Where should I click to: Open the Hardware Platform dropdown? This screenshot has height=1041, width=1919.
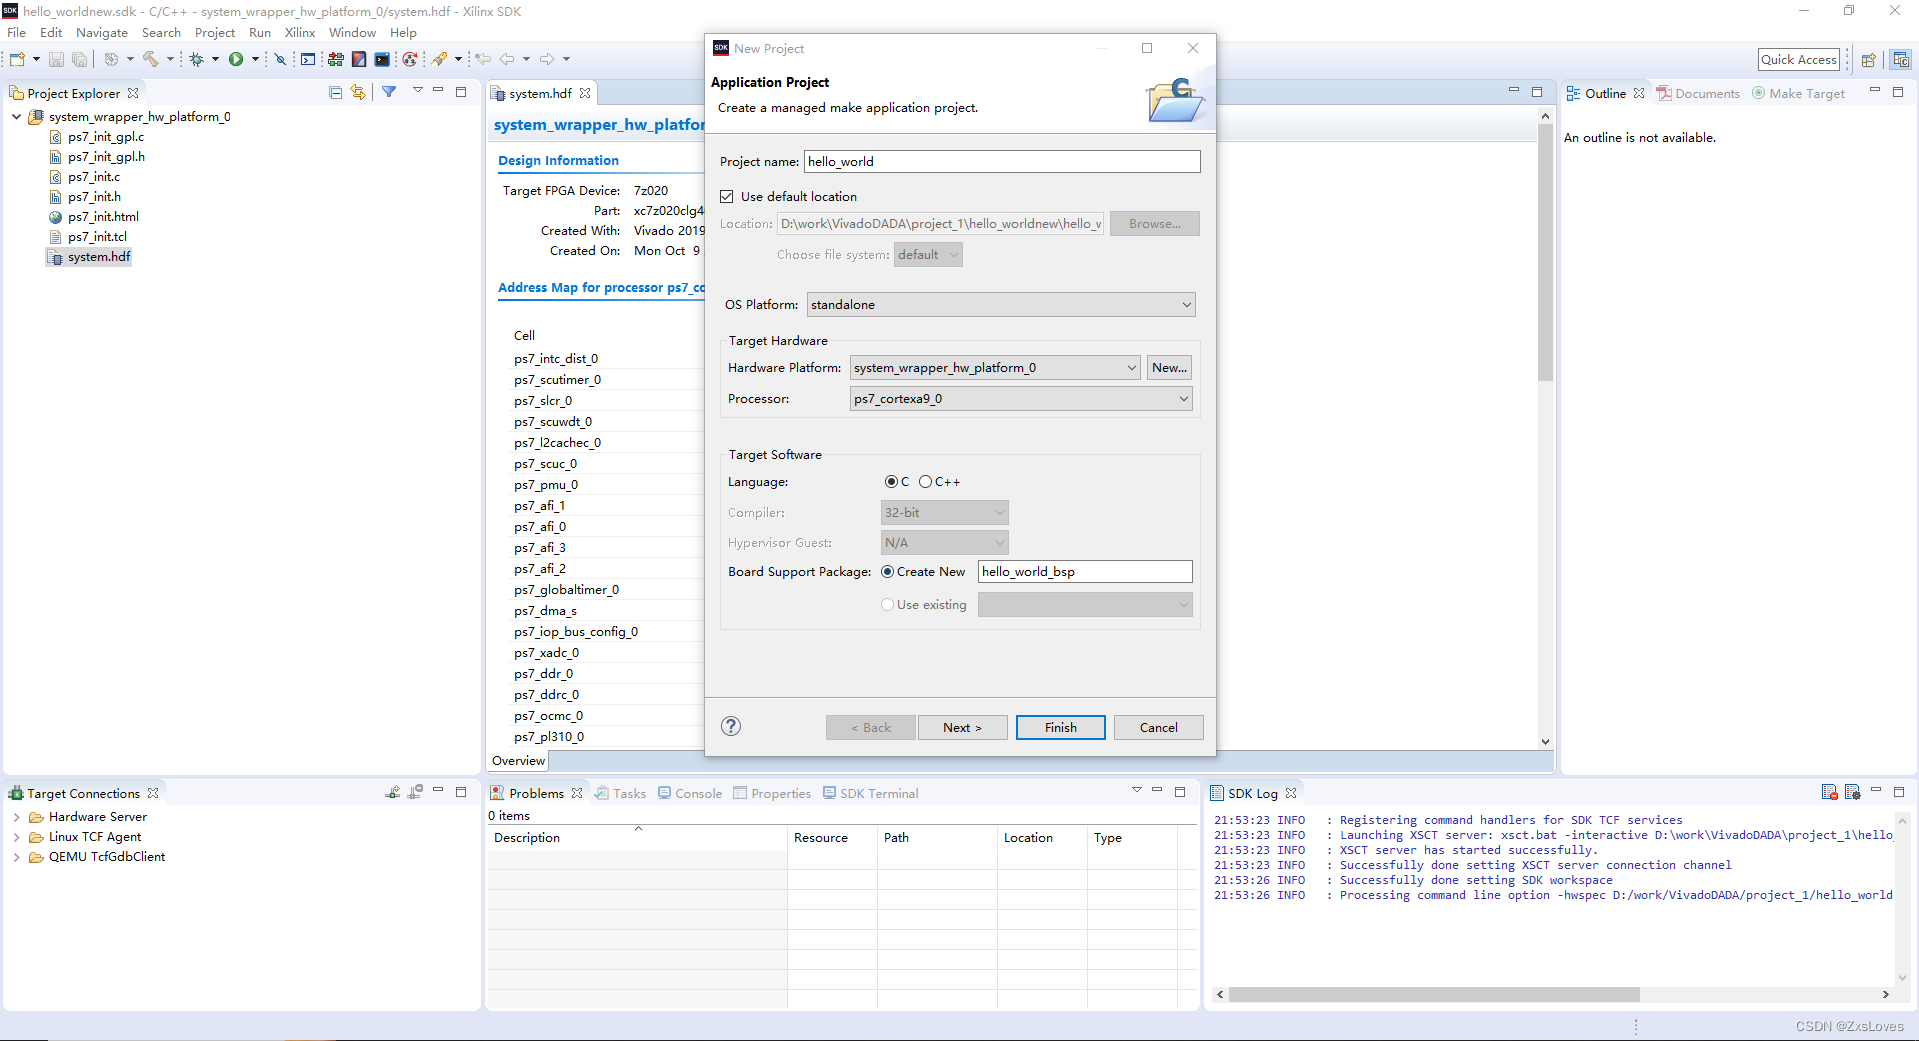[x=994, y=367]
